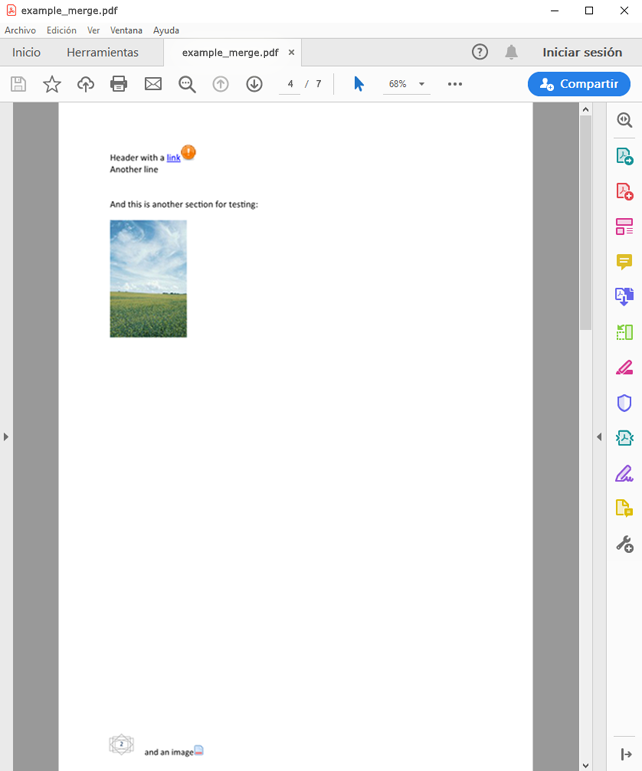This screenshot has height=771, width=642.
Task: Click the Save file icon
Action: (x=18, y=84)
